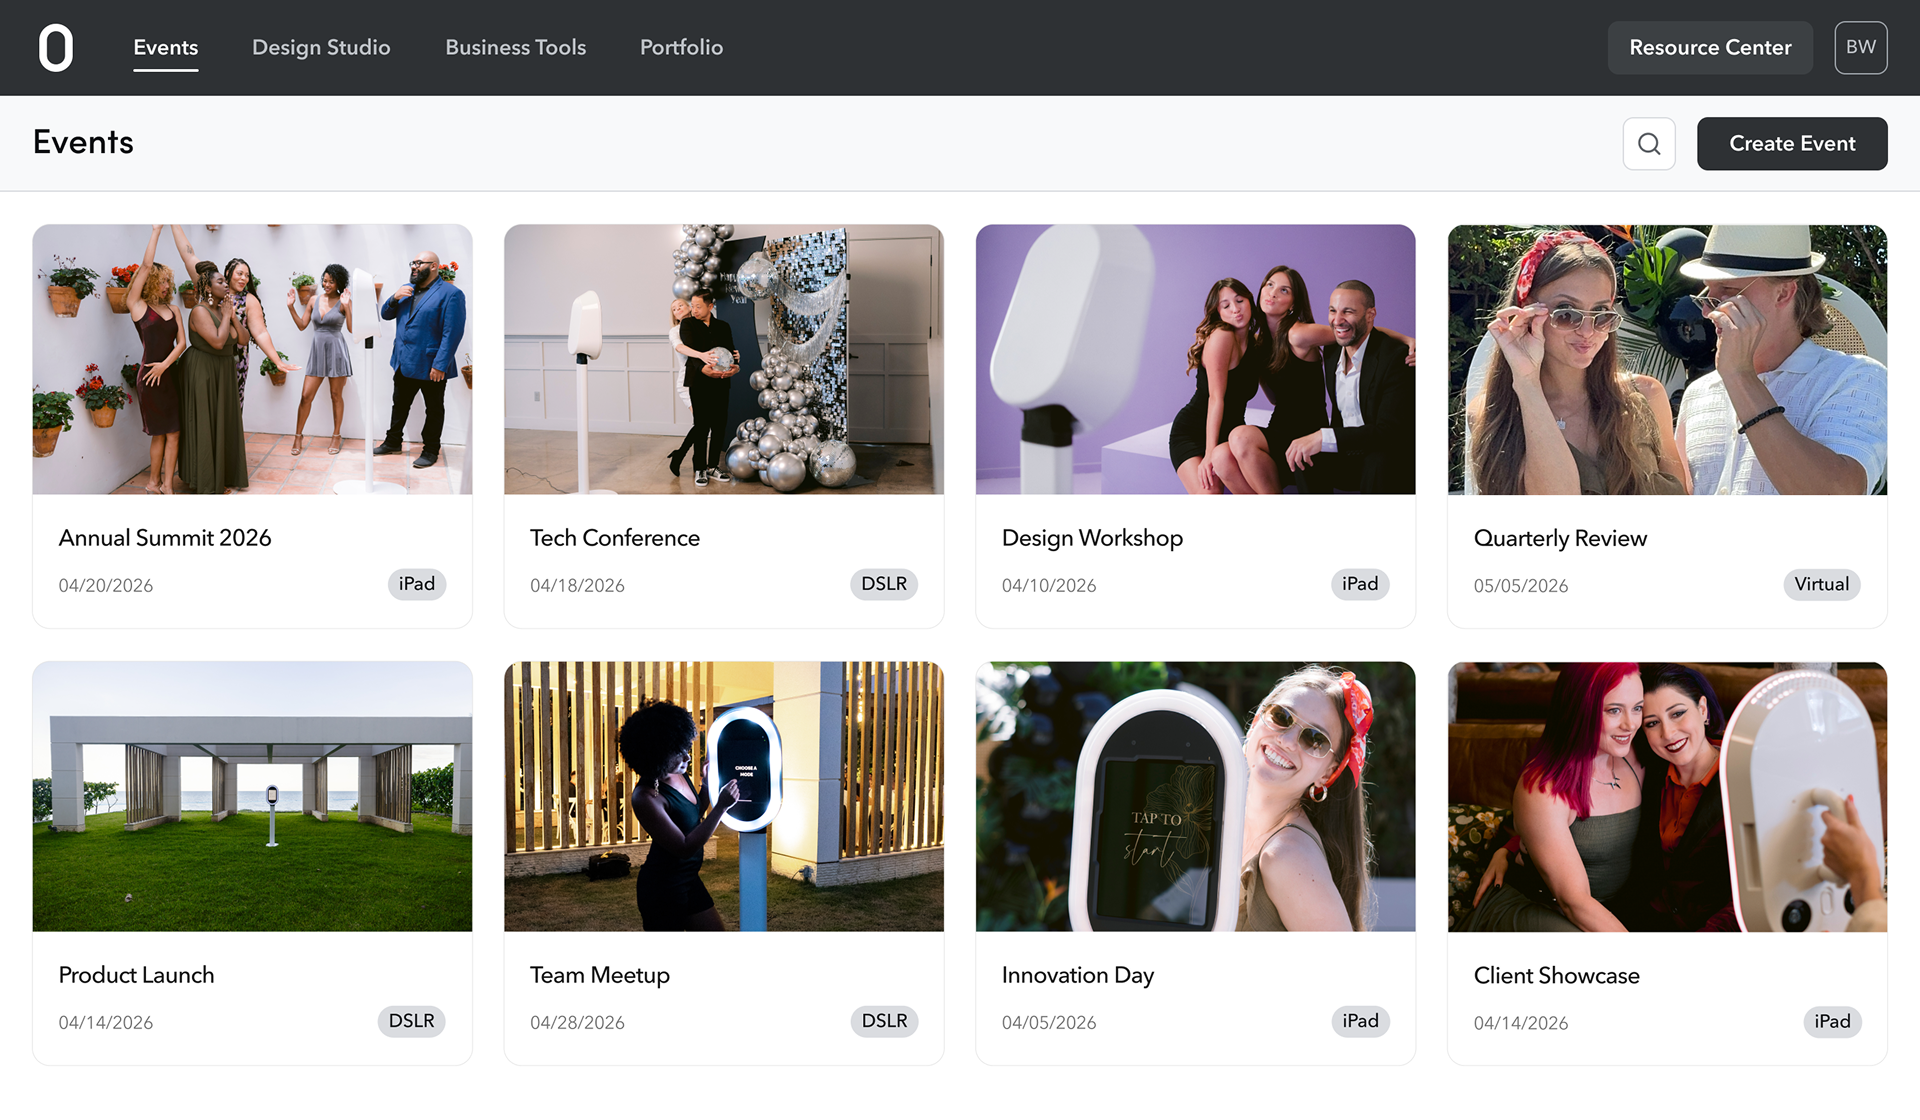Open the BW user avatar menu
The image size is (1920, 1120).
(x=1861, y=48)
